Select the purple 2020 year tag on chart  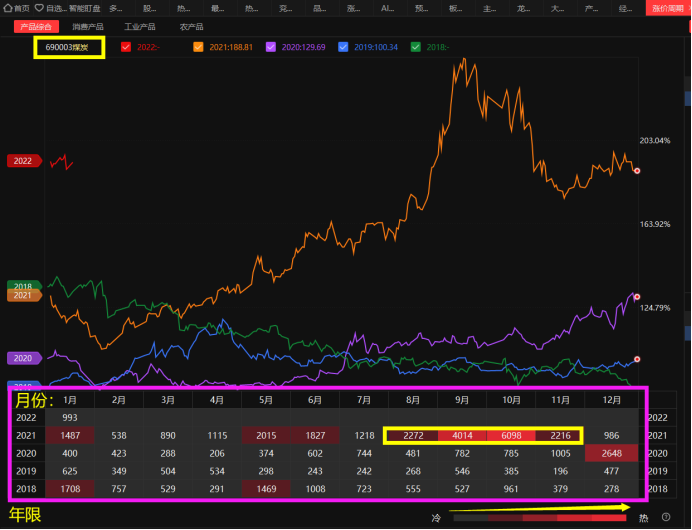pyautogui.click(x=24, y=358)
